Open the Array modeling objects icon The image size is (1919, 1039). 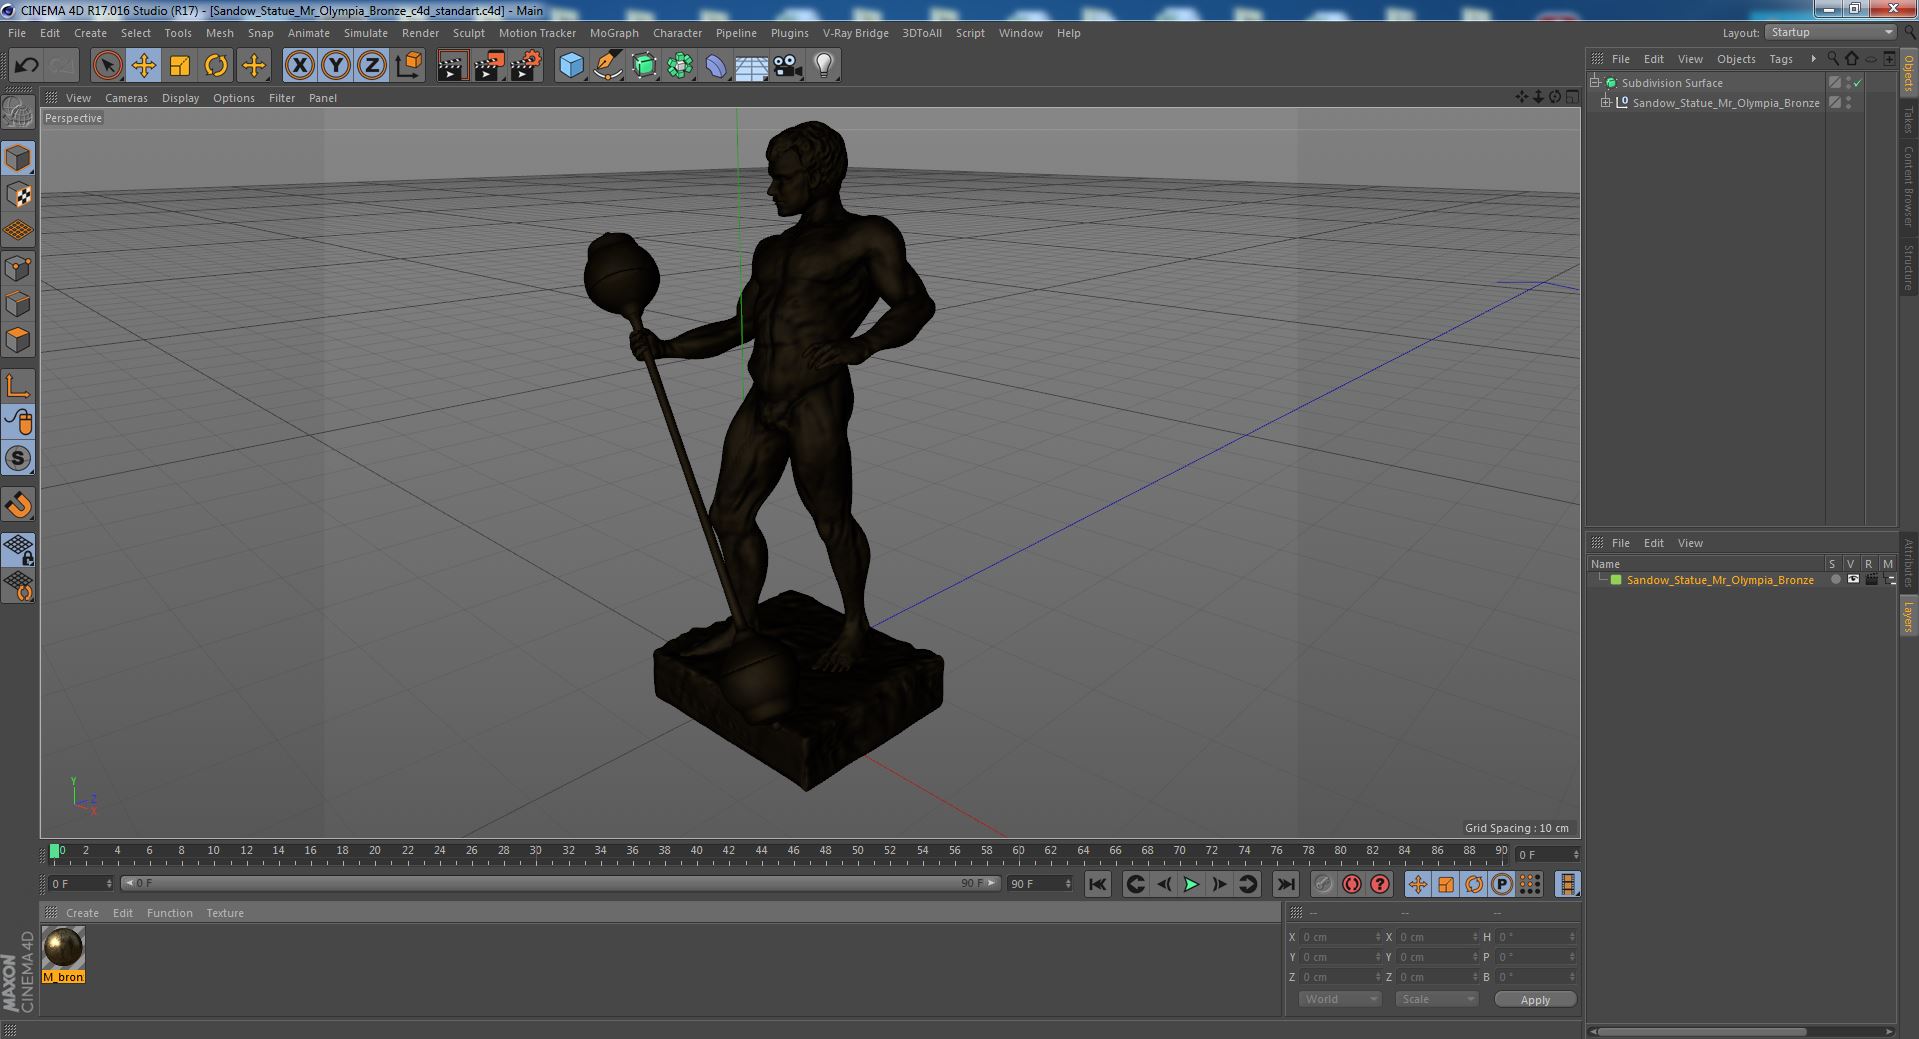tap(680, 66)
